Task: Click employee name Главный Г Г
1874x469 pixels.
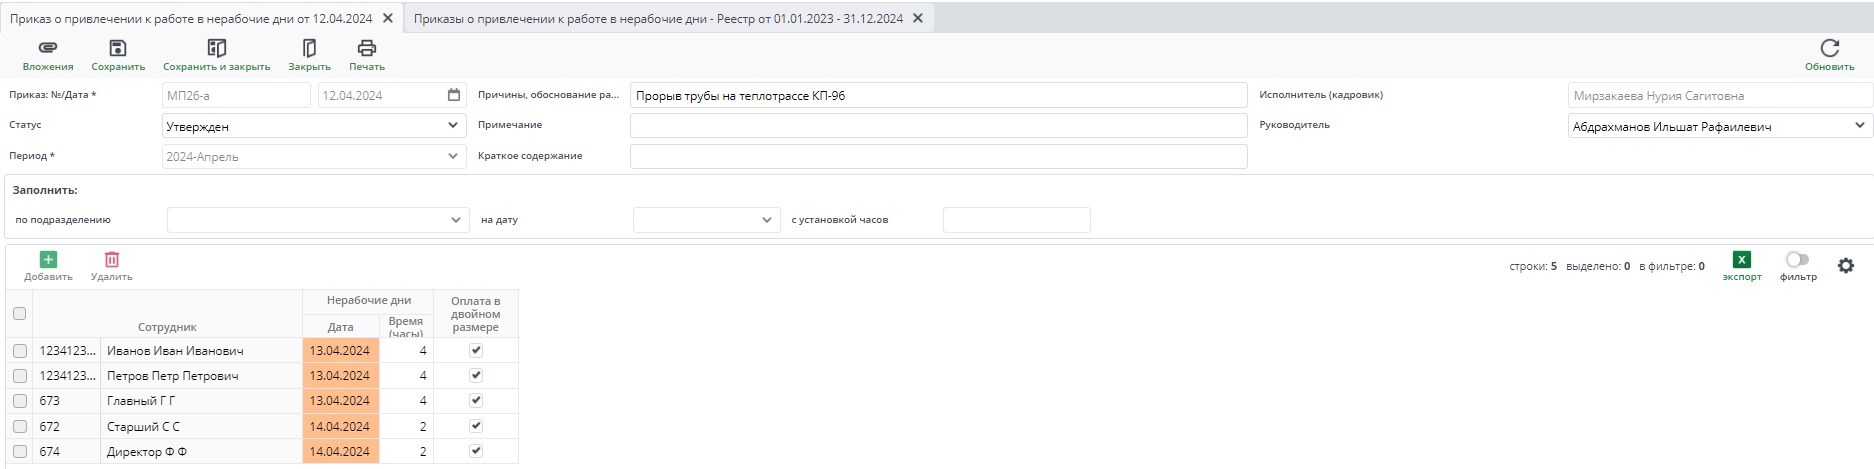Action: click(x=141, y=401)
